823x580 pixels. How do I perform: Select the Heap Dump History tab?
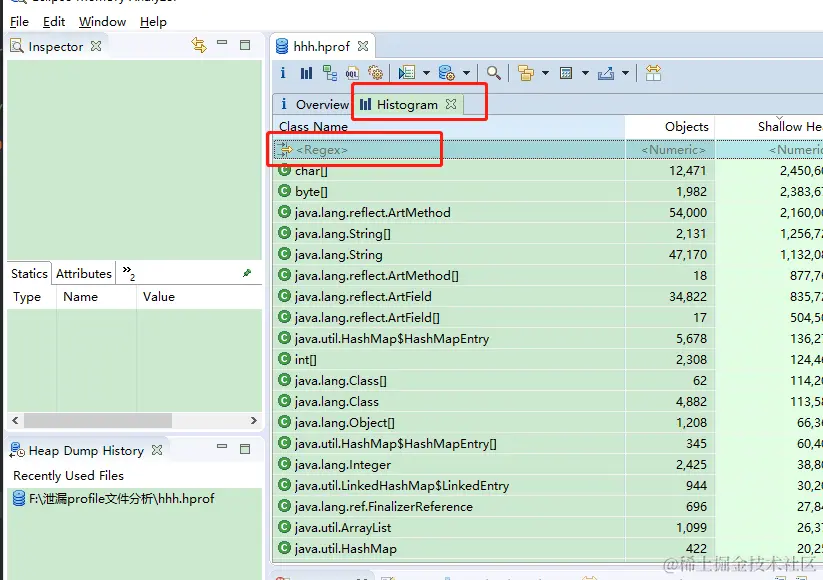86,450
